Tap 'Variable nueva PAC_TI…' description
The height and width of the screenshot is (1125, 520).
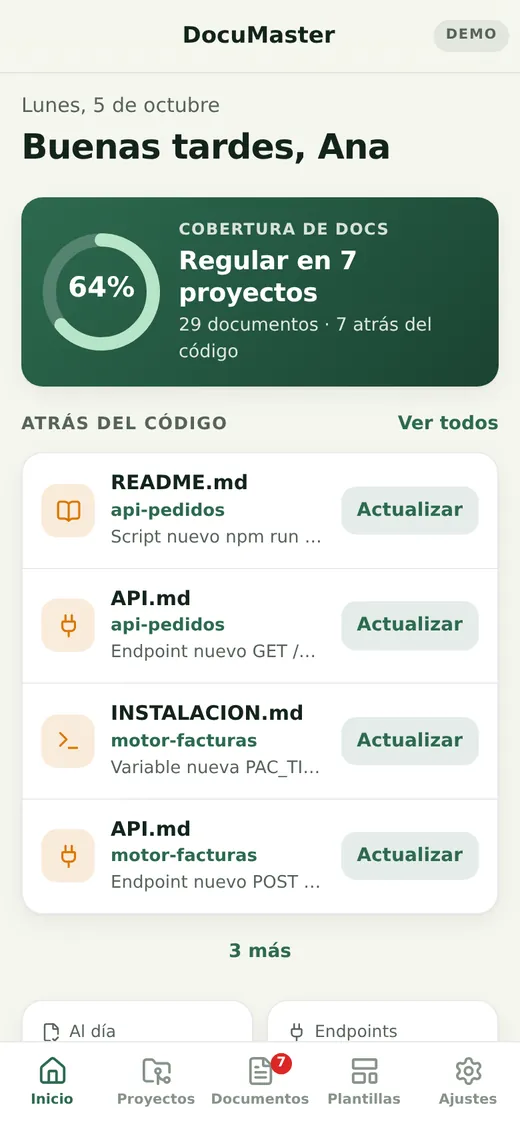(x=215, y=767)
